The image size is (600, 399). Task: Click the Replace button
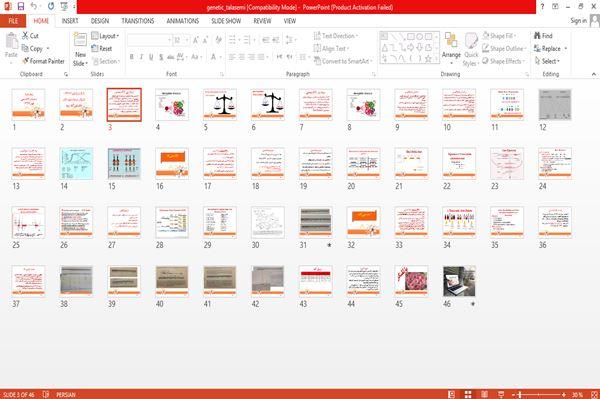[551, 49]
